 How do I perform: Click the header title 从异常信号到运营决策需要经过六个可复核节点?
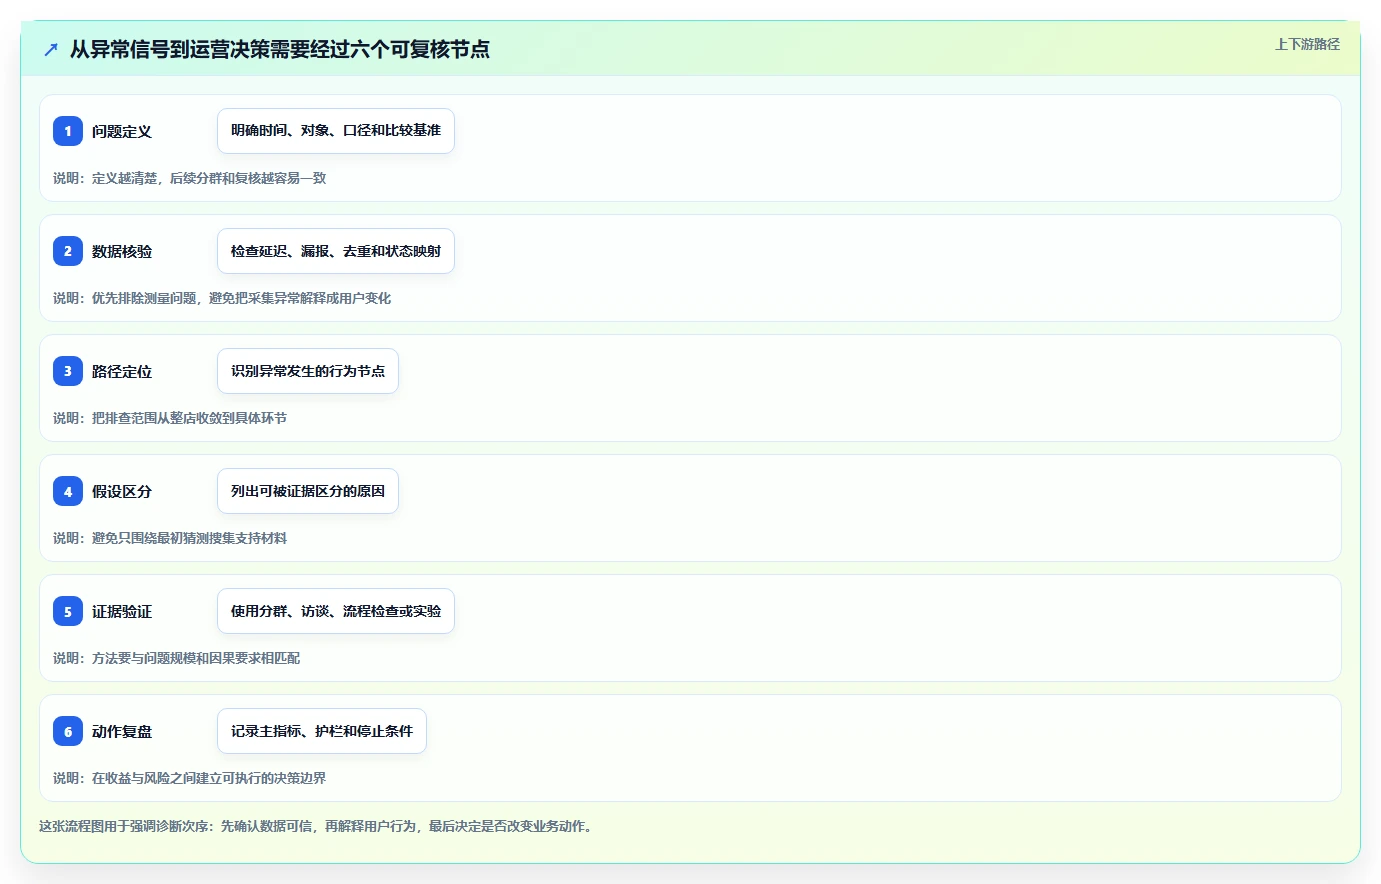point(280,49)
